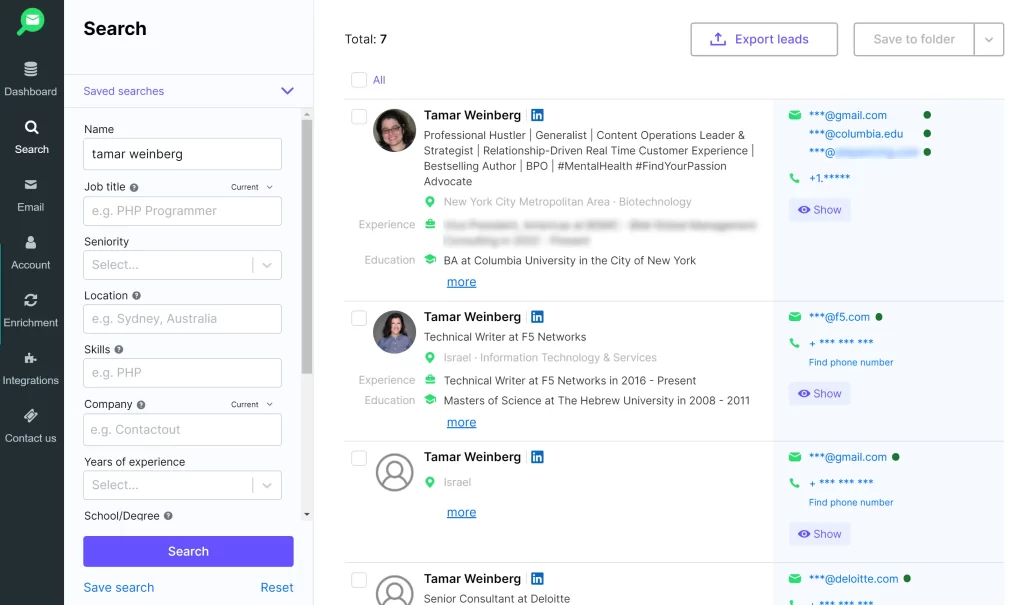Click the phone icon beside +1.*****
Screen dimensions: 1024x605
[x=795, y=178]
